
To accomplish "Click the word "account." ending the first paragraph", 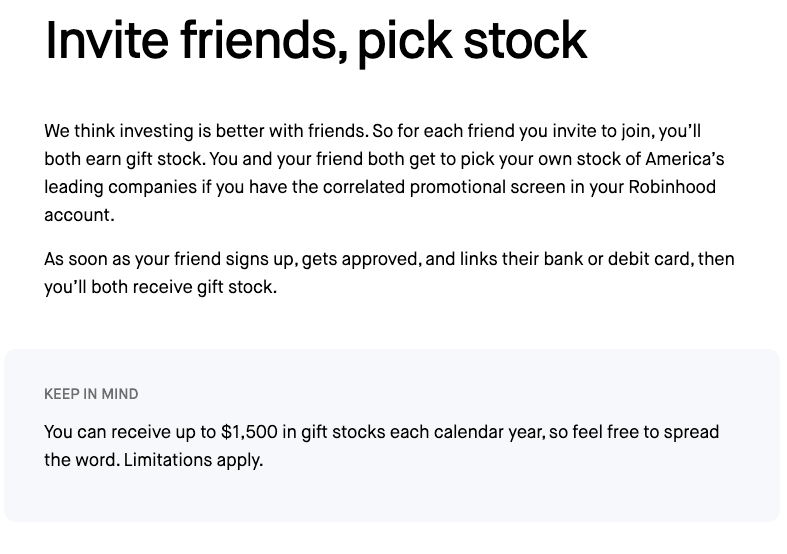I will 78,215.
